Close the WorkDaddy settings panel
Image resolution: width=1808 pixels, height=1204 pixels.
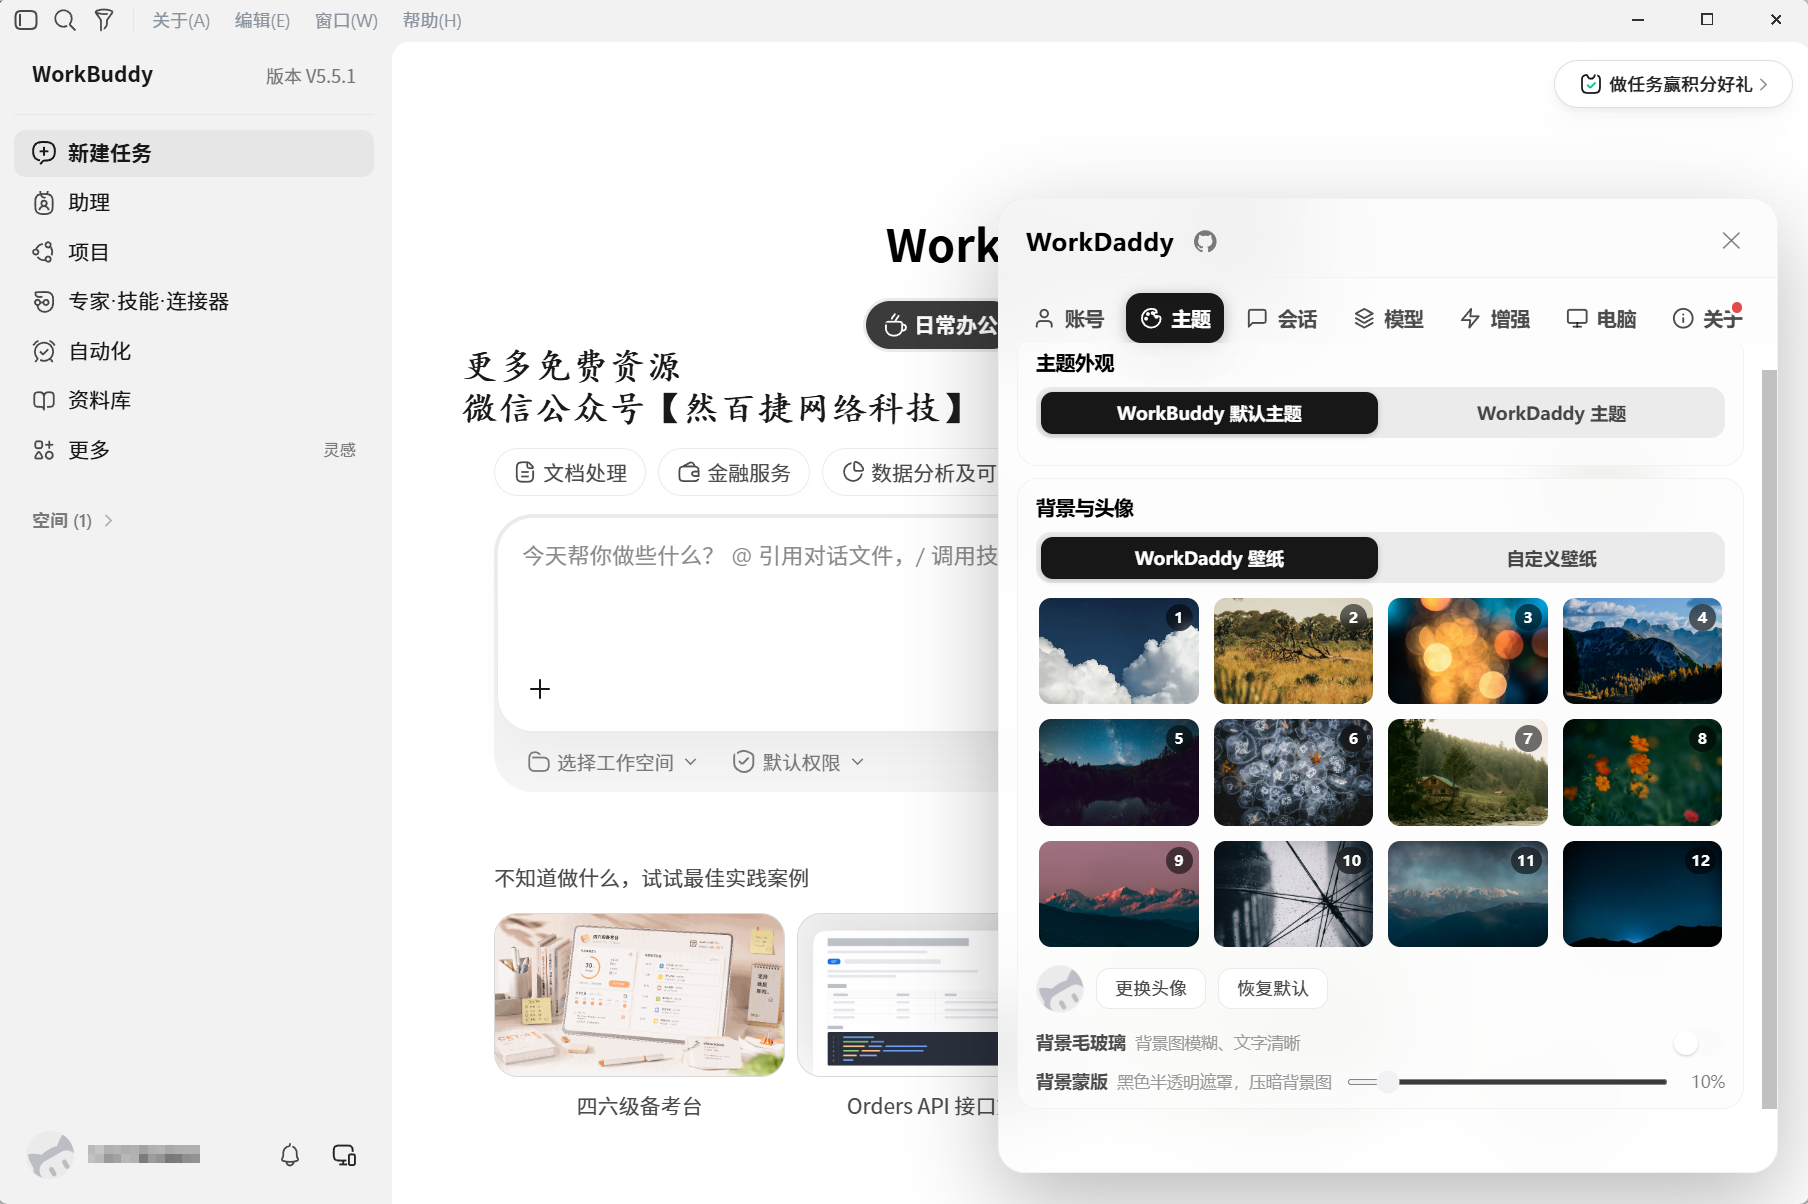click(x=1731, y=241)
